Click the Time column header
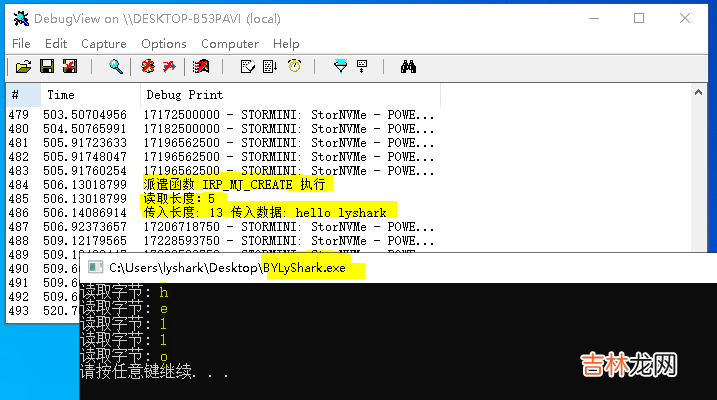The height and width of the screenshot is (400, 717). [61, 95]
